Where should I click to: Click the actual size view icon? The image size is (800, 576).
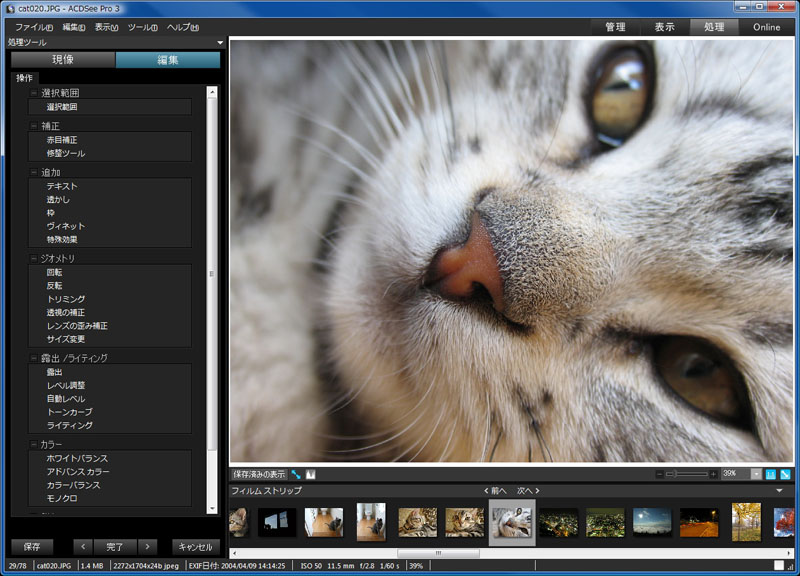point(770,474)
